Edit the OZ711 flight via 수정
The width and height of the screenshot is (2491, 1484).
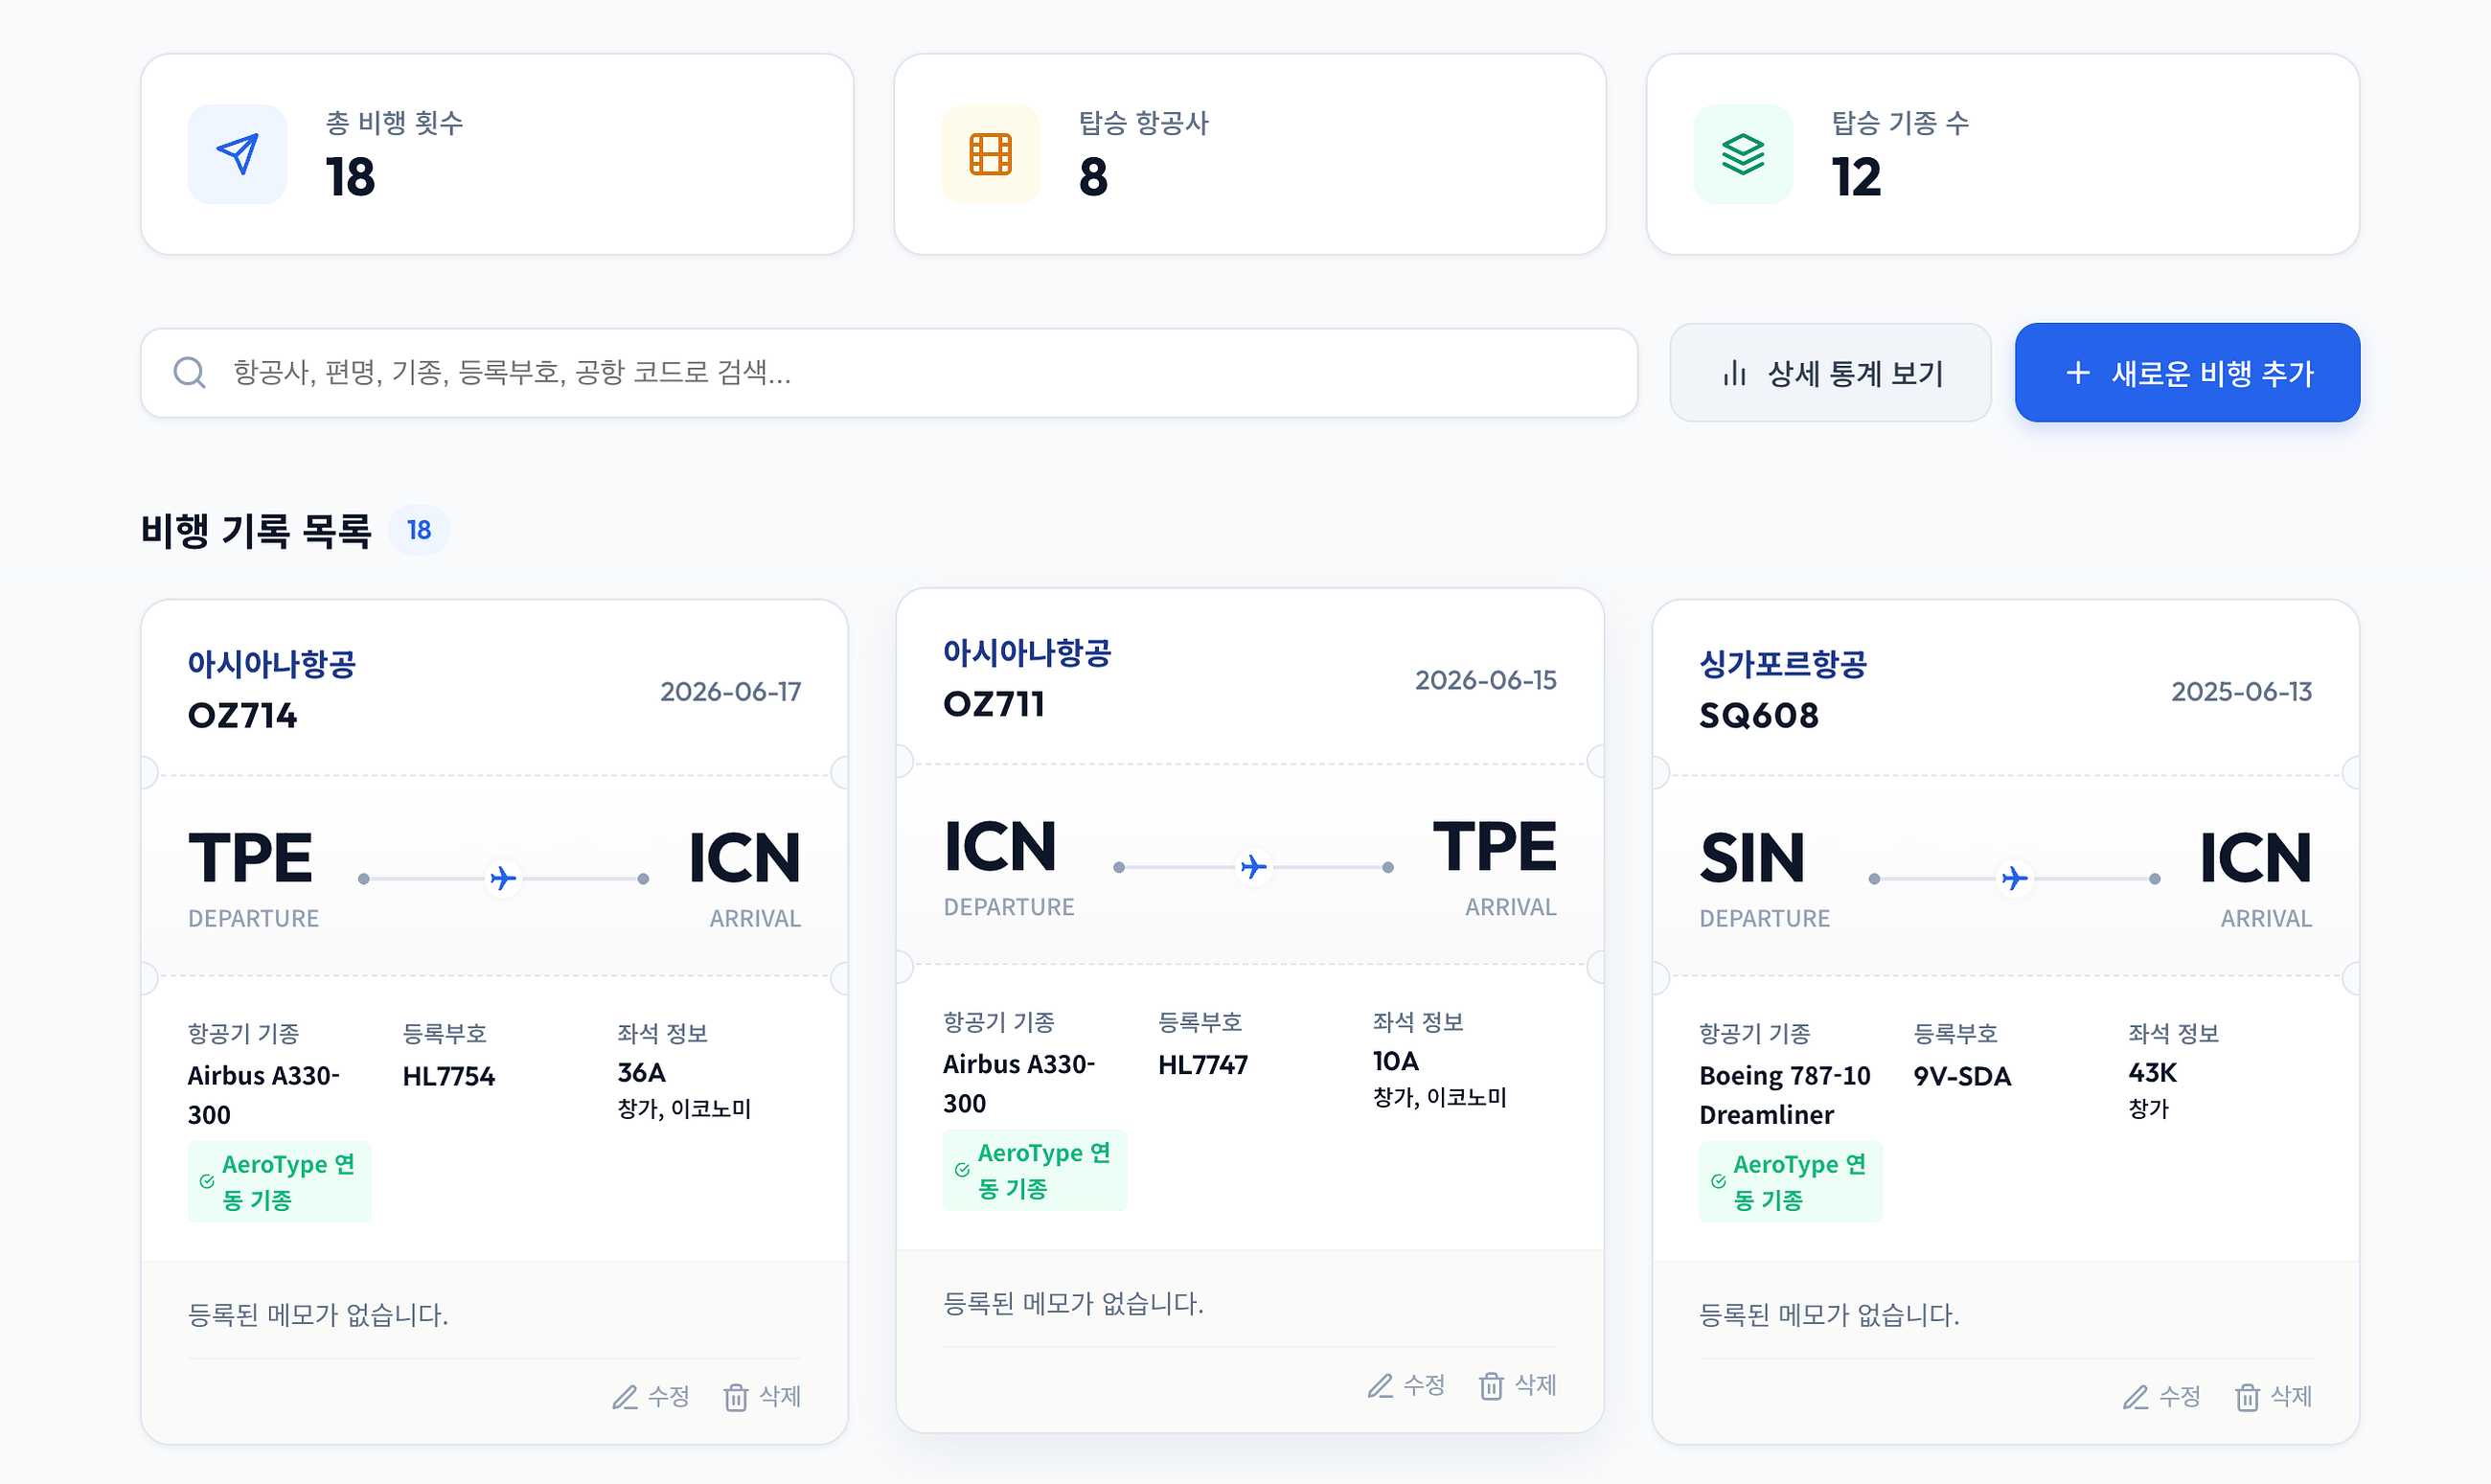click(1406, 1386)
